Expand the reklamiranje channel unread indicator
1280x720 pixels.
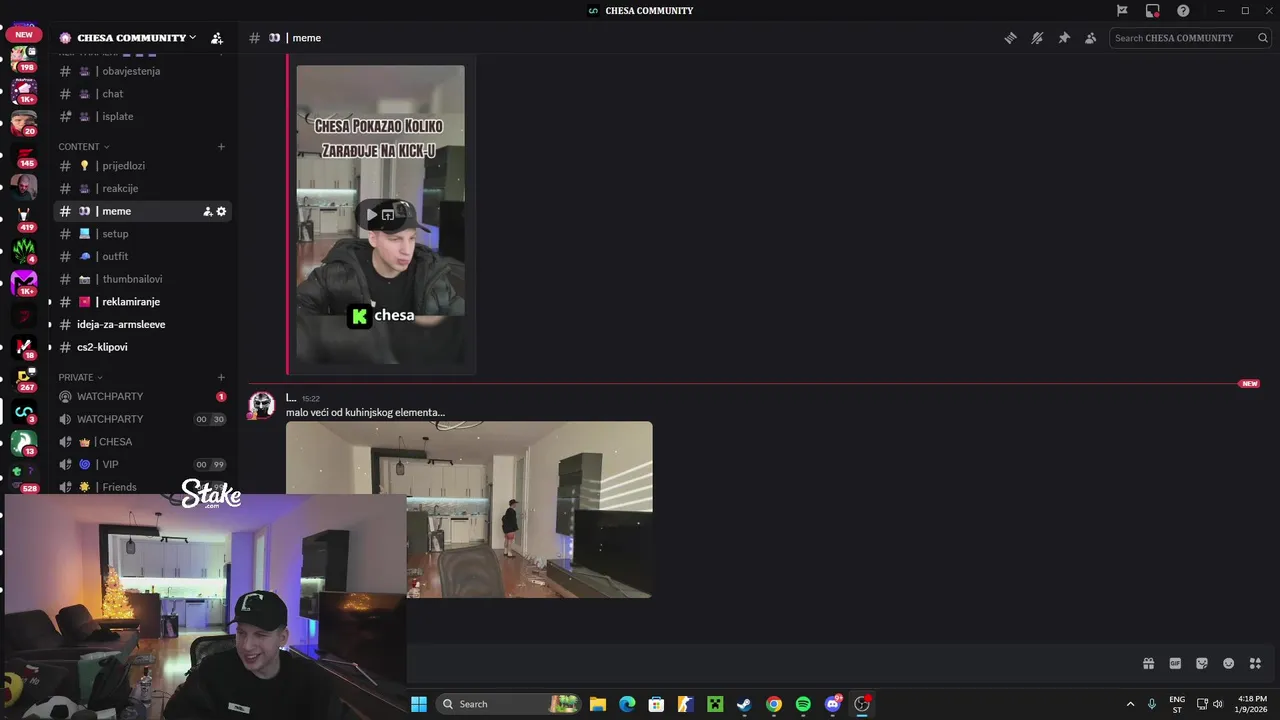click(x=50, y=302)
